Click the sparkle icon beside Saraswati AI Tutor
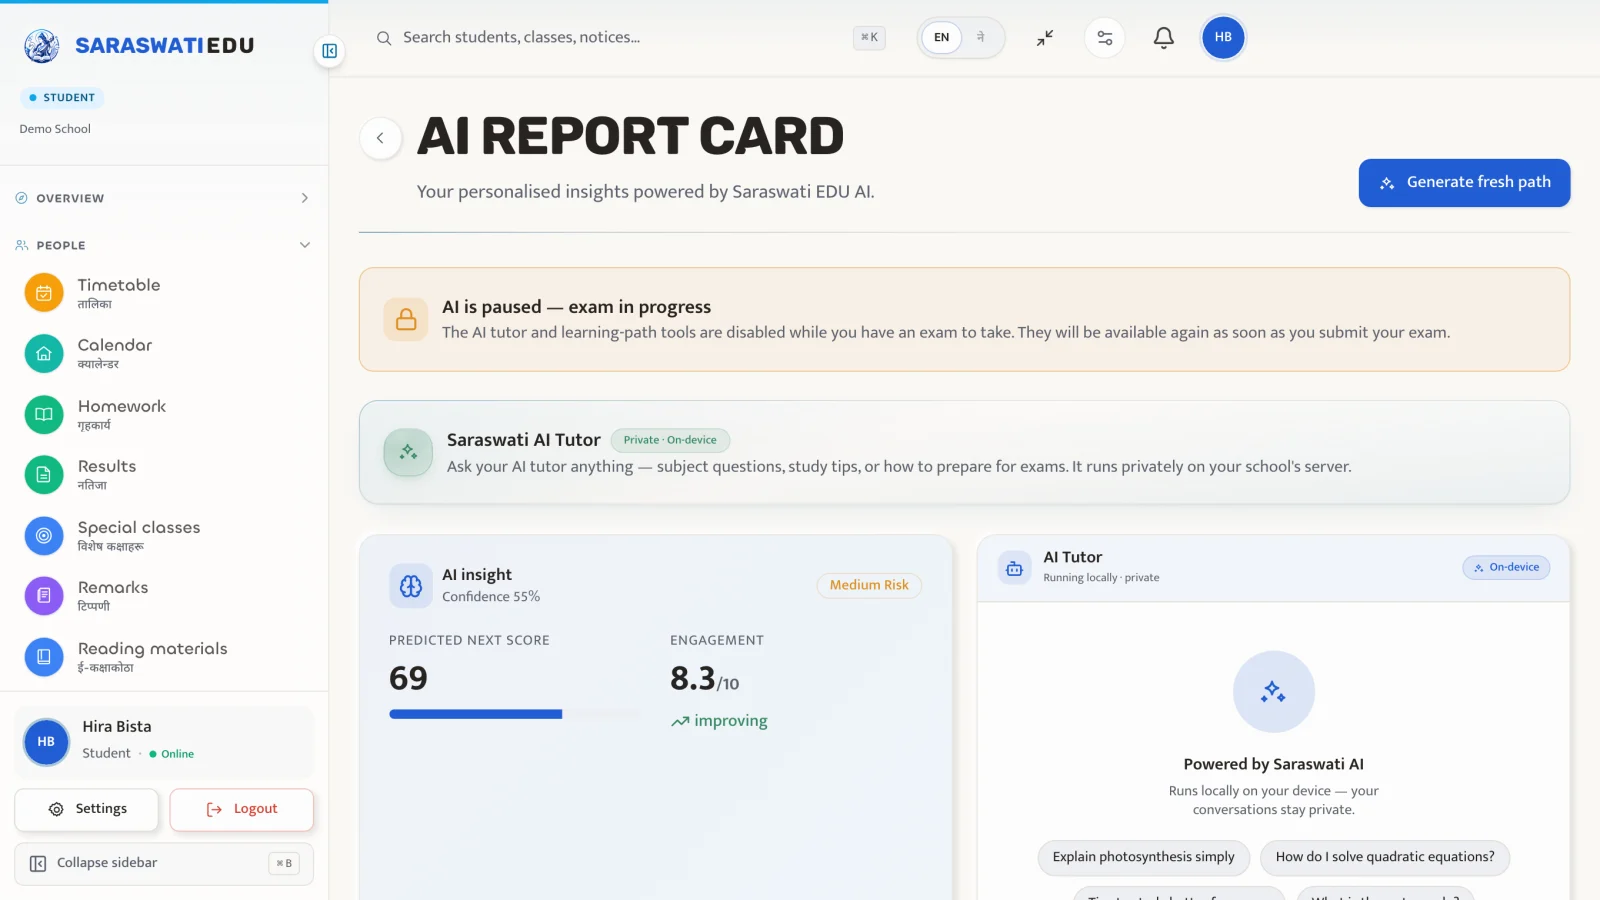 [408, 453]
